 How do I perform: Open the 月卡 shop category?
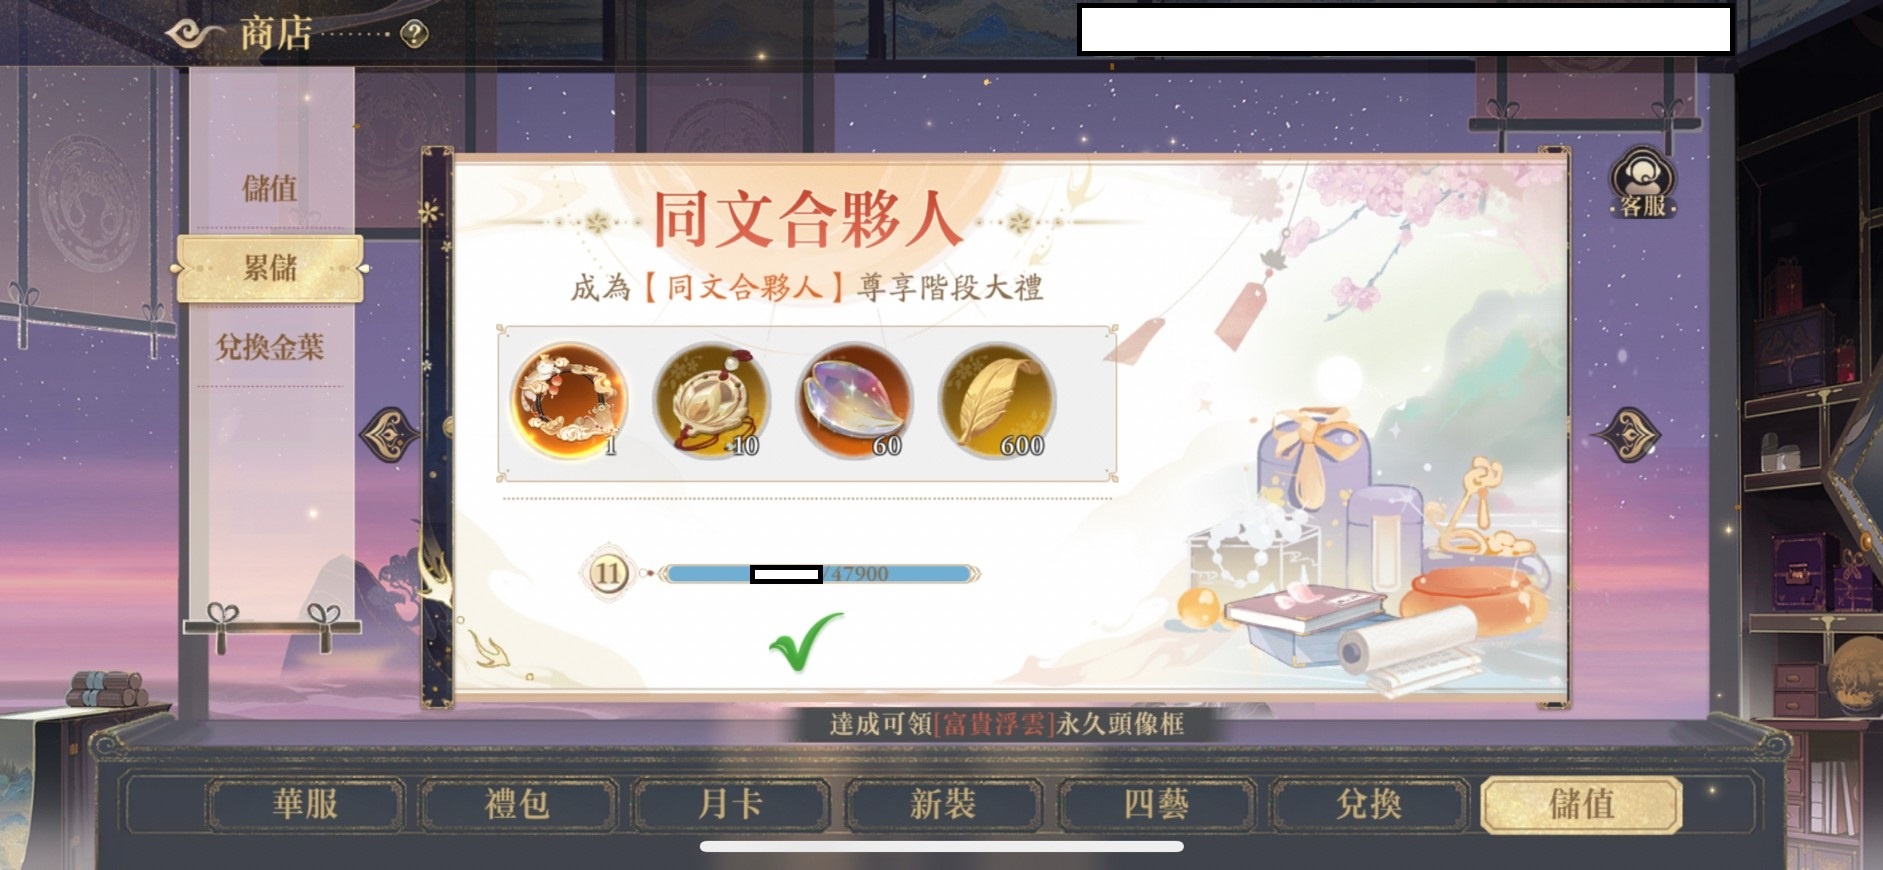point(731,804)
